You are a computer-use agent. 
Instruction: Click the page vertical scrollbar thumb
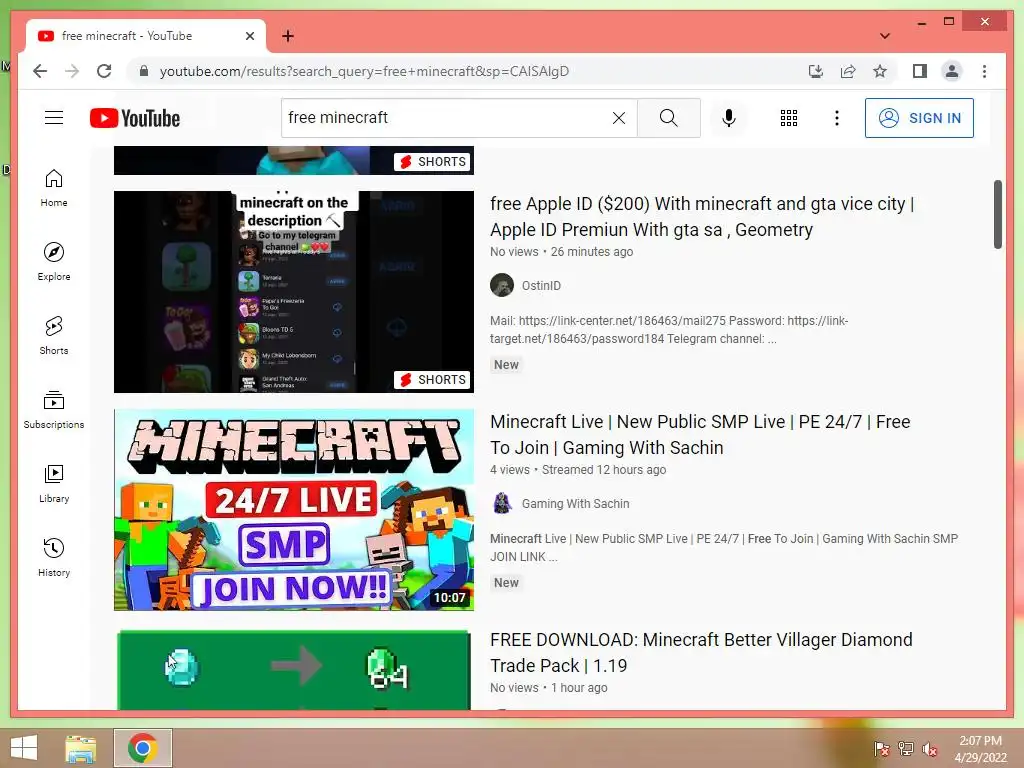pyautogui.click(x=998, y=214)
